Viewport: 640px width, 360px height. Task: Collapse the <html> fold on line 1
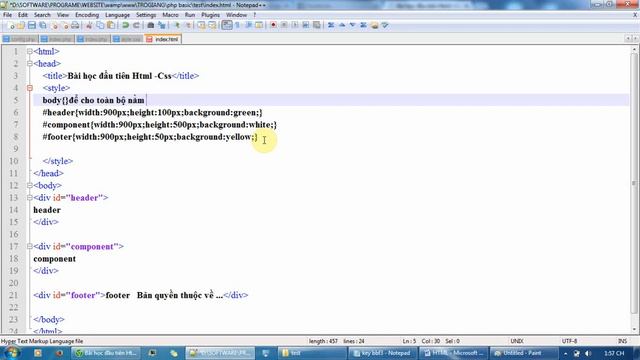(30, 51)
